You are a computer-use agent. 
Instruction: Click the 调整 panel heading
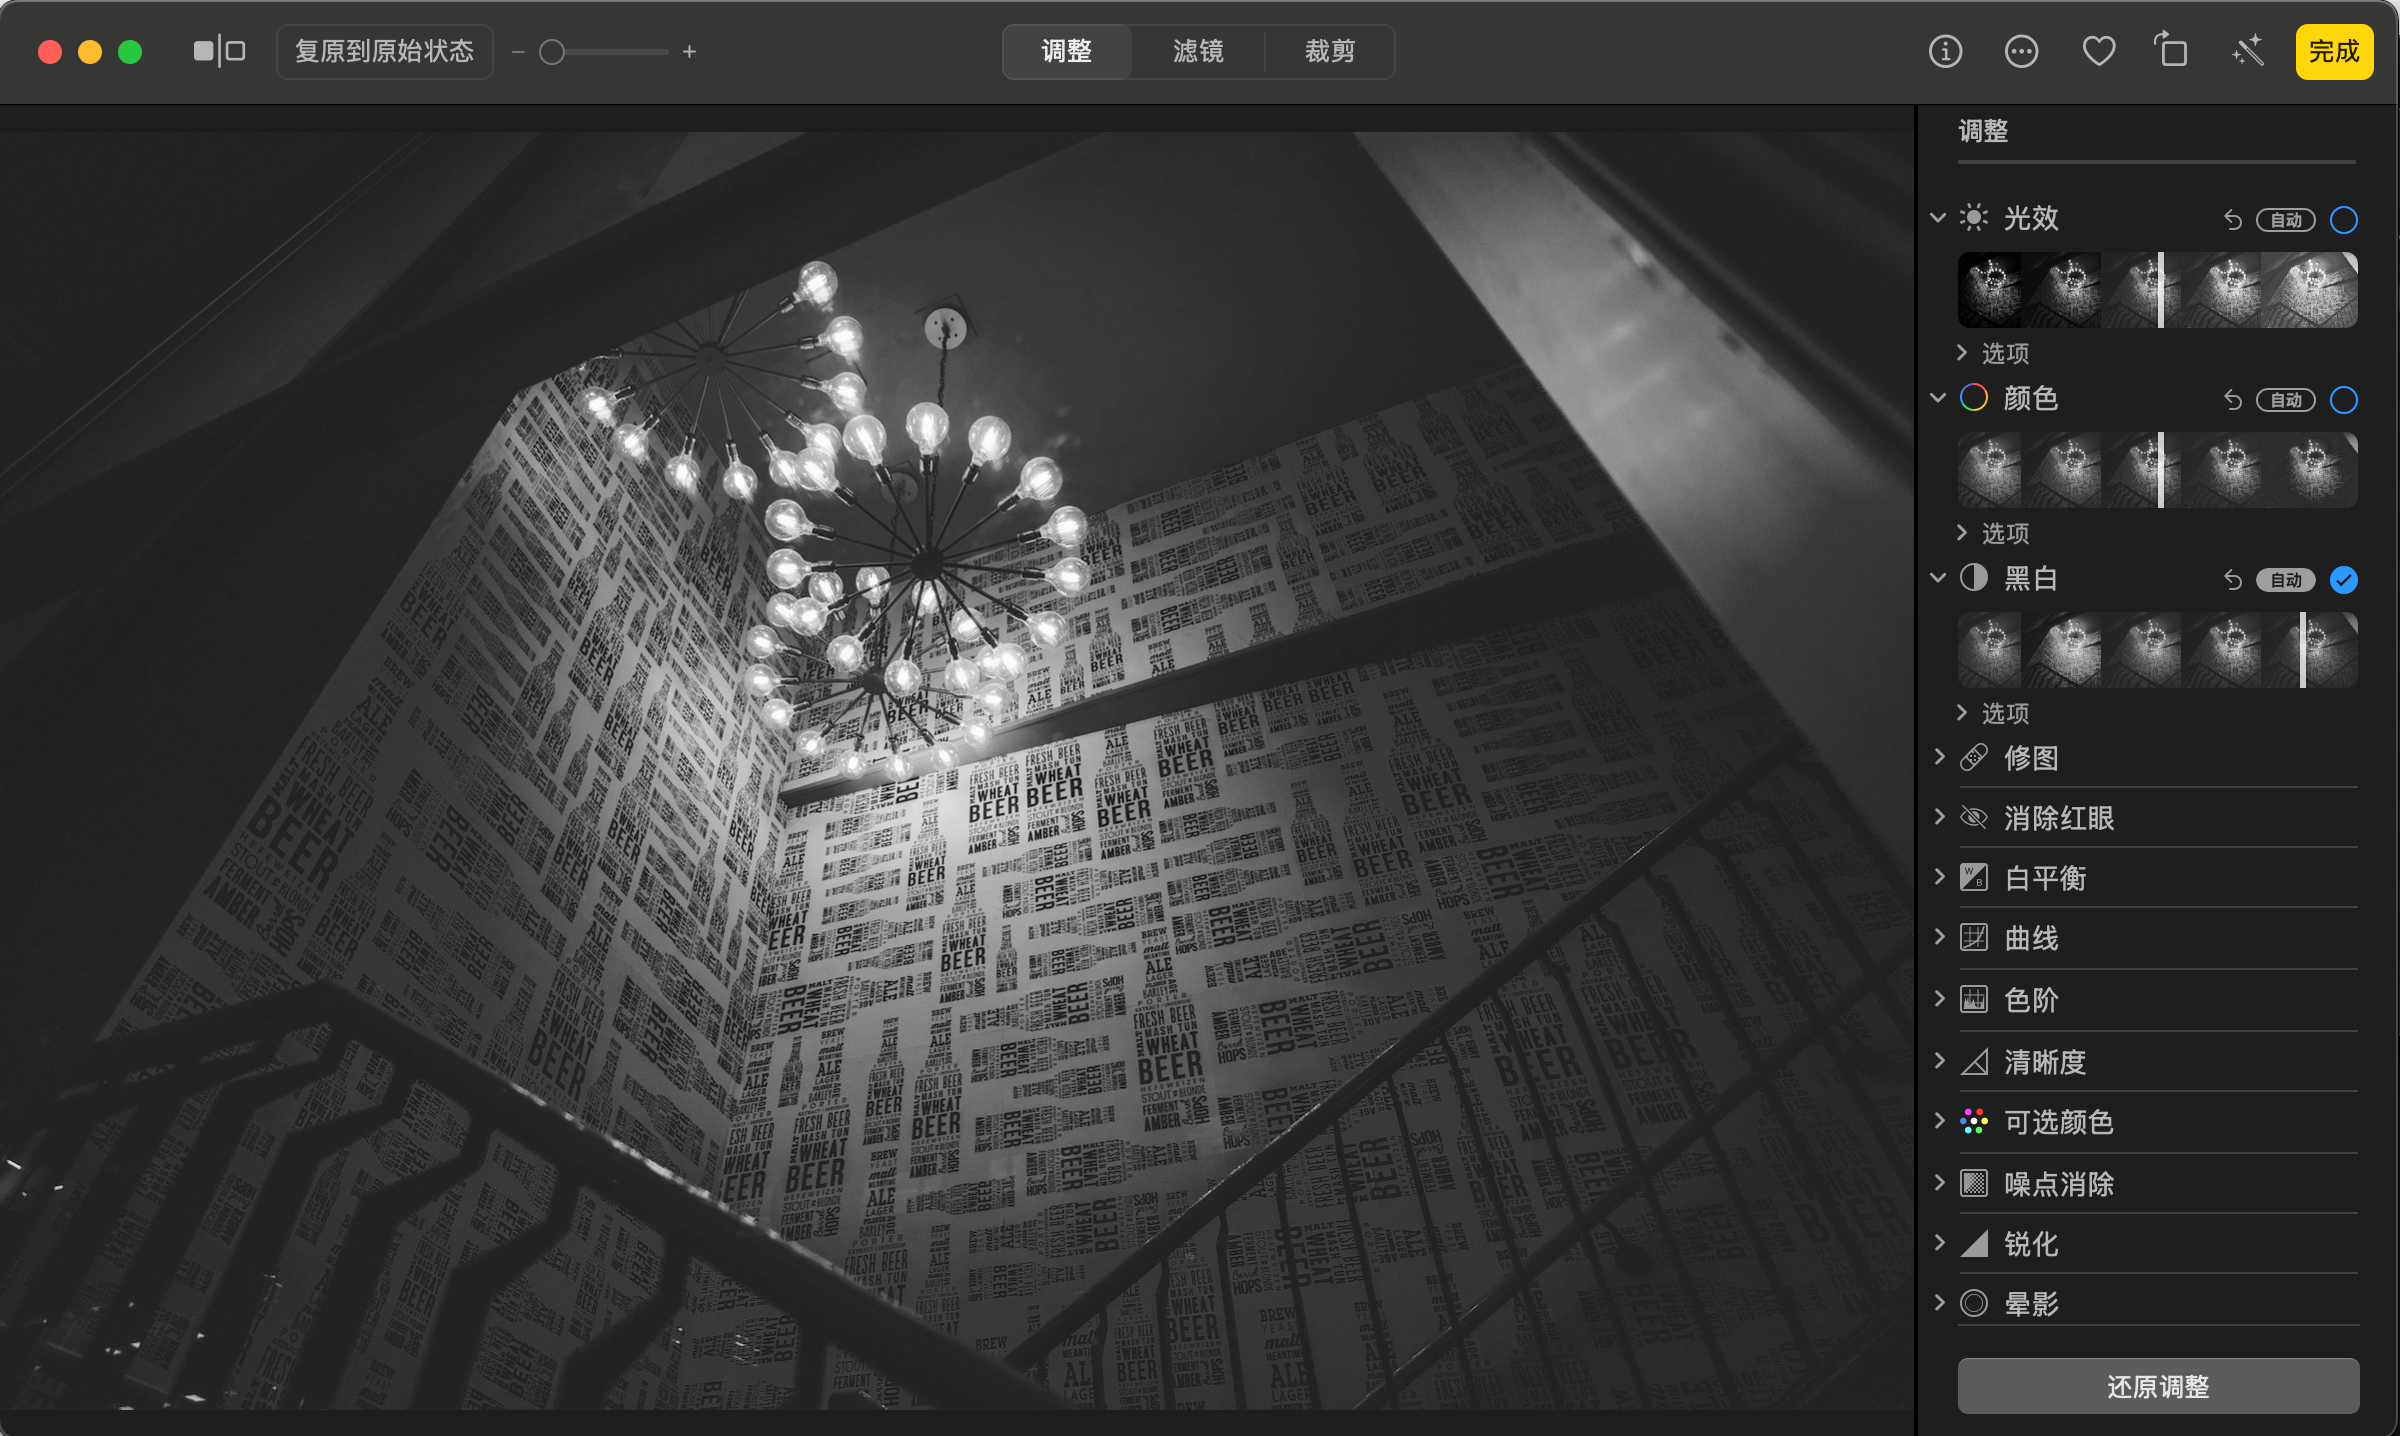pos(1983,131)
